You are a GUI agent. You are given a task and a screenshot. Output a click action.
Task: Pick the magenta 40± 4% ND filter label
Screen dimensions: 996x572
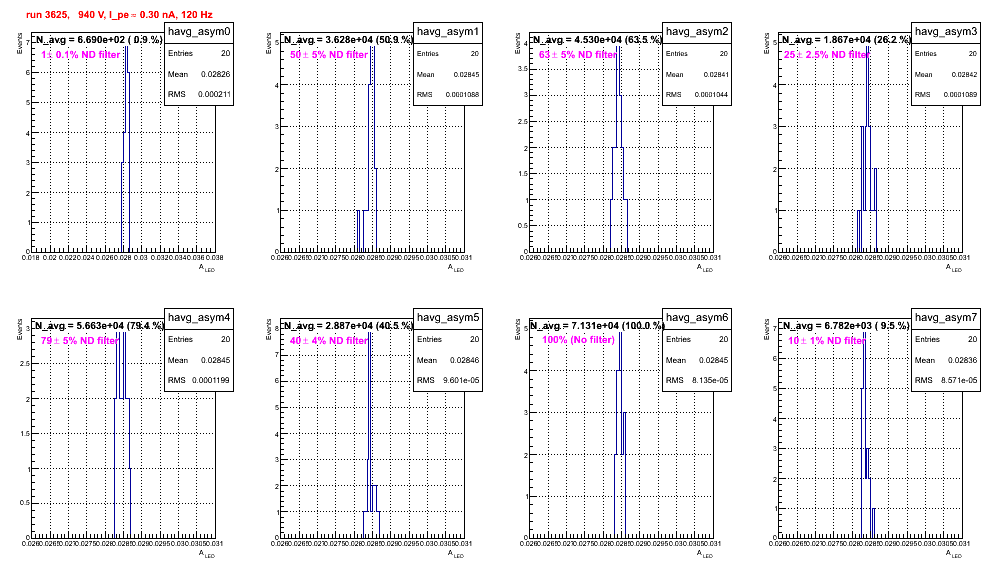point(329,341)
